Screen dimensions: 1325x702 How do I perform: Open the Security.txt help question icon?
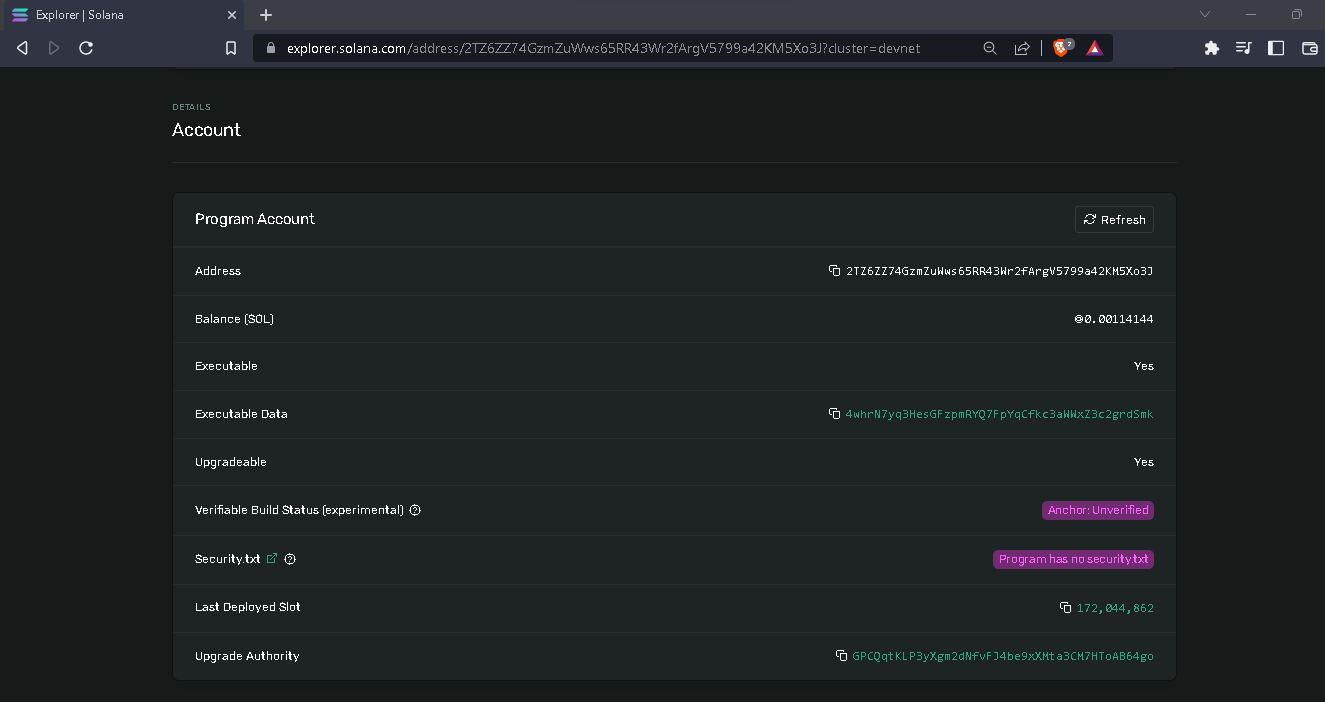290,559
